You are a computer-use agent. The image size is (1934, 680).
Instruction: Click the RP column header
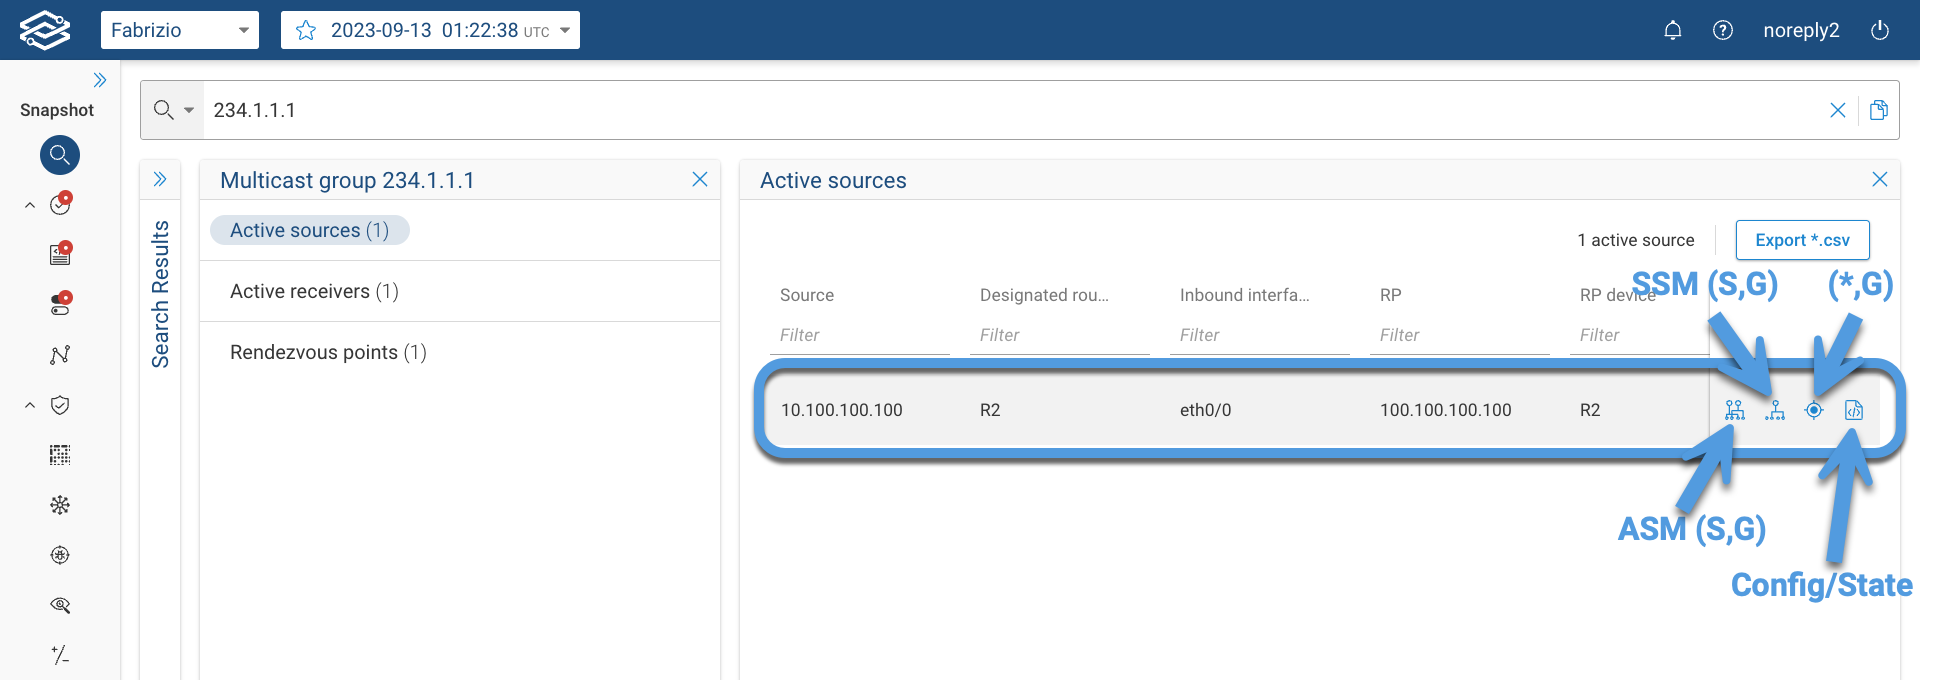pos(1390,295)
